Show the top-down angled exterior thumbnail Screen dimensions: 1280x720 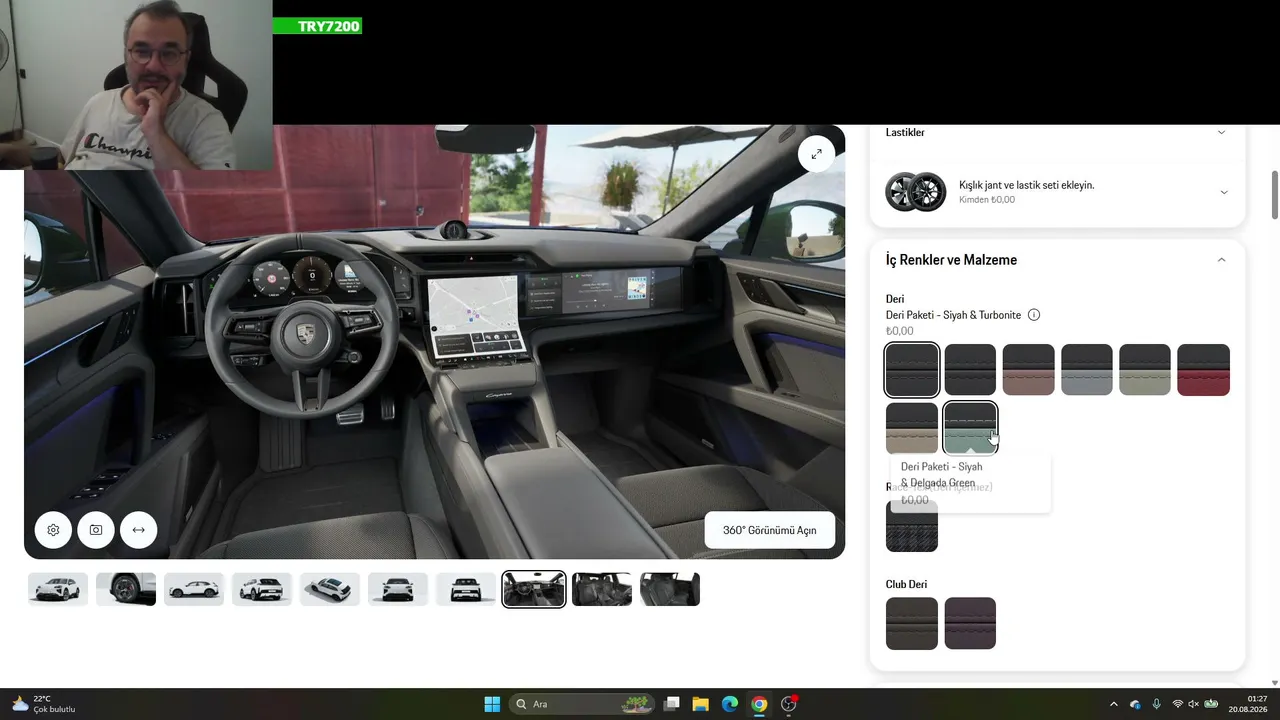click(x=330, y=589)
